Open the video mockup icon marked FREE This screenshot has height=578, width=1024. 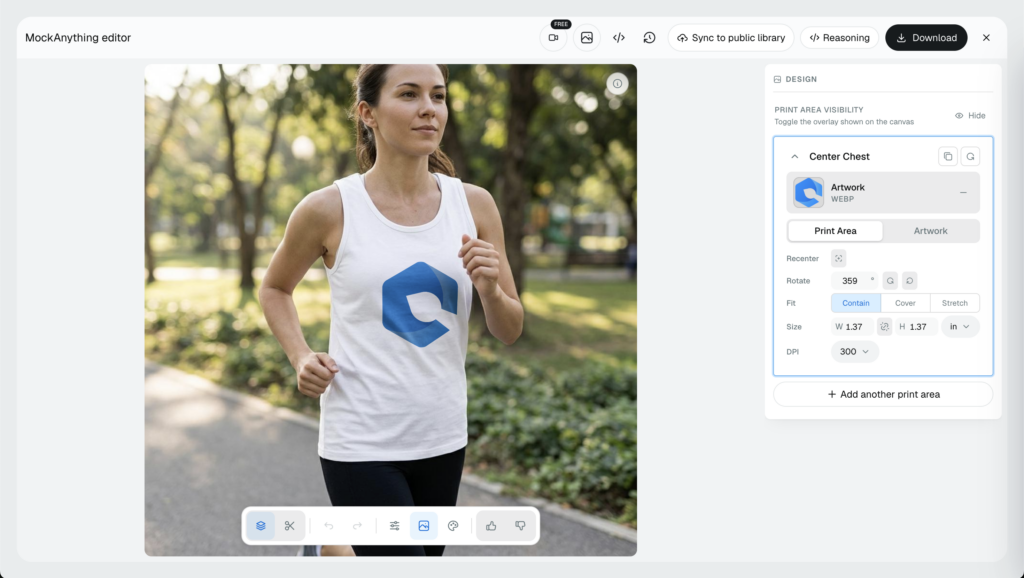tap(553, 38)
